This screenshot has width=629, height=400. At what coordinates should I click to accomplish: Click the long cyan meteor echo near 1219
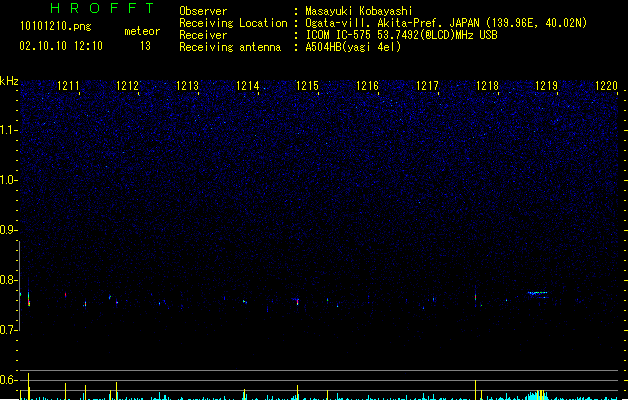point(538,293)
